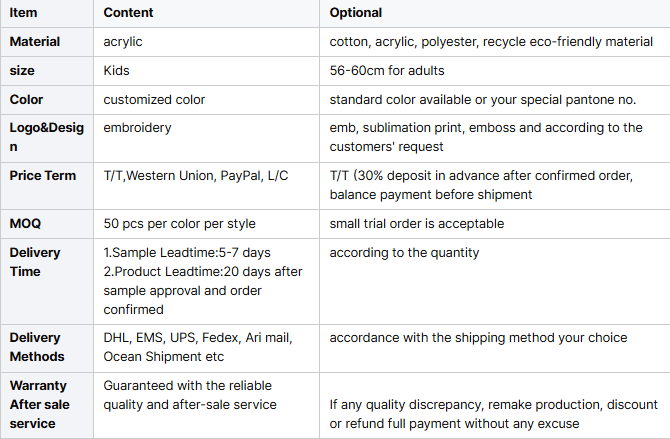Click '50 pcs per color per style'

pyautogui.click(x=179, y=224)
